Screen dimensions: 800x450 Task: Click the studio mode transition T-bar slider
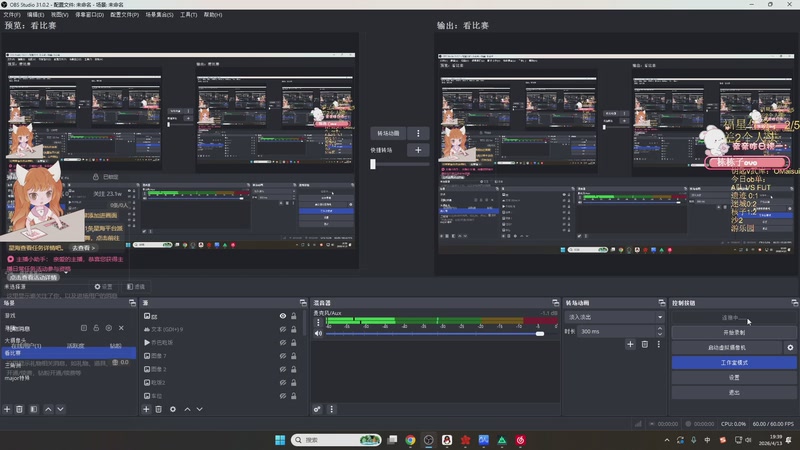373,164
